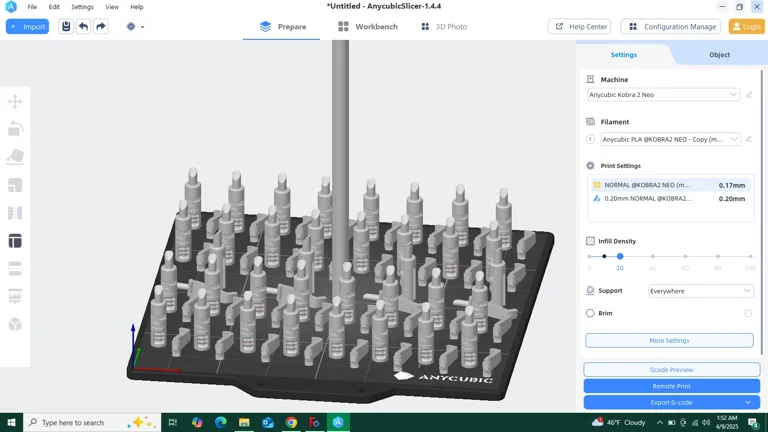Select the Mirror tool in left sidebar
The image size is (768, 432).
pos(15,213)
